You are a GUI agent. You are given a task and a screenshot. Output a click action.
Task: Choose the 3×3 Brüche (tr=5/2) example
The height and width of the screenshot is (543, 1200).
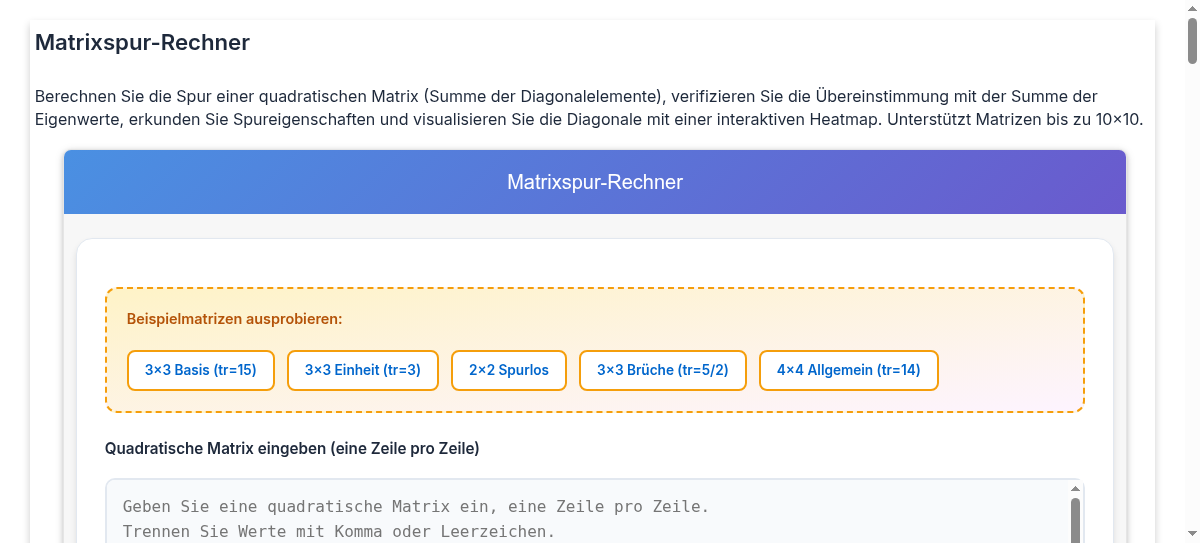click(663, 370)
